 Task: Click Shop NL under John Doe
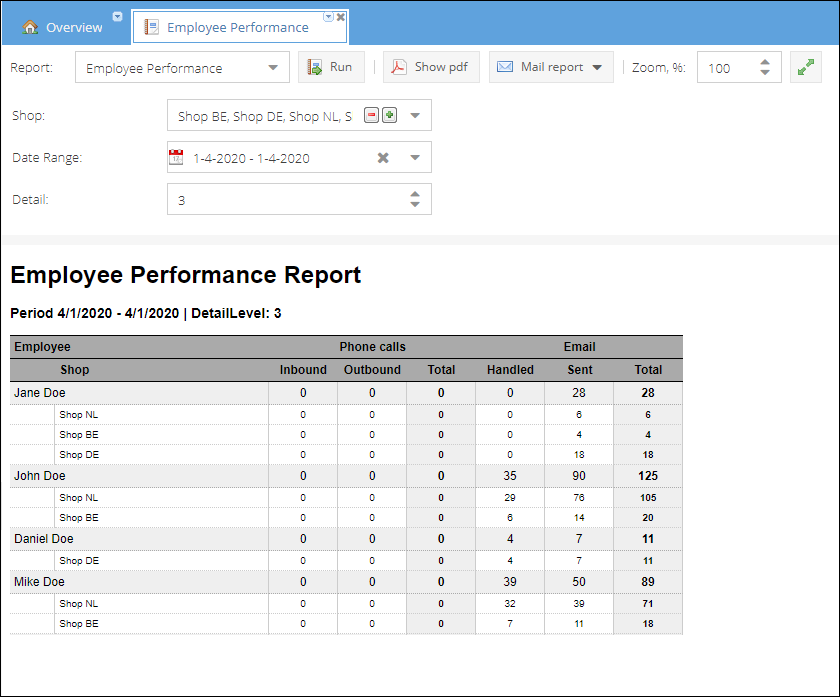pos(79,498)
